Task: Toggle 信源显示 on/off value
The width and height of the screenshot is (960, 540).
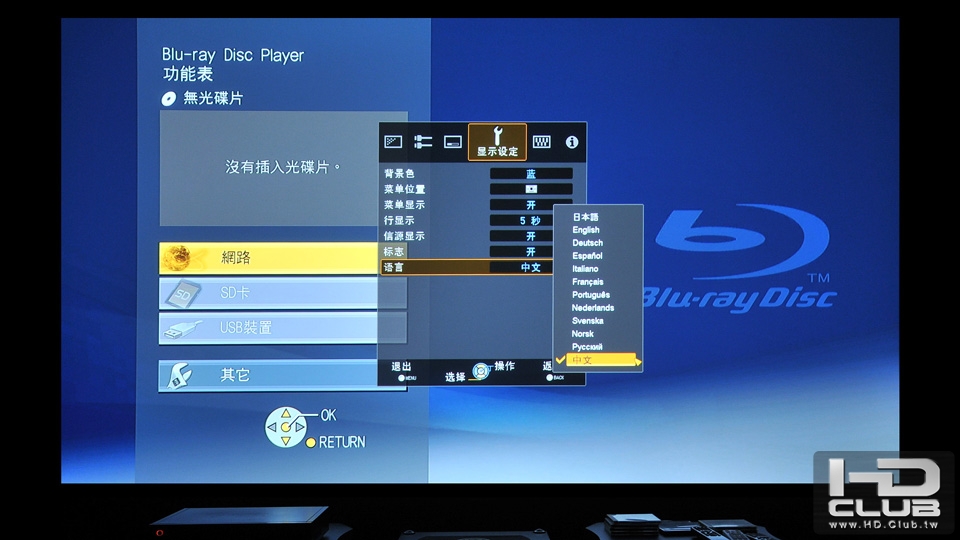Action: click(x=531, y=236)
